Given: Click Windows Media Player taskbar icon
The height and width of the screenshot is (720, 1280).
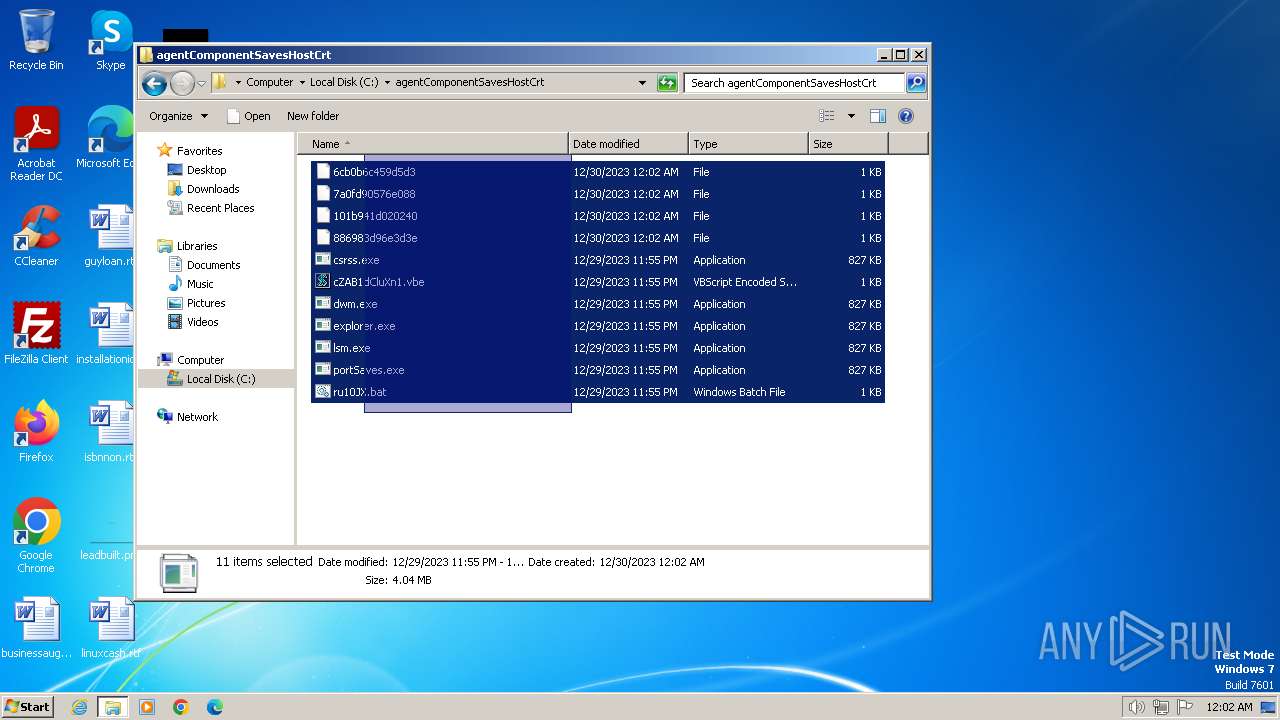Looking at the screenshot, I should coord(147,707).
